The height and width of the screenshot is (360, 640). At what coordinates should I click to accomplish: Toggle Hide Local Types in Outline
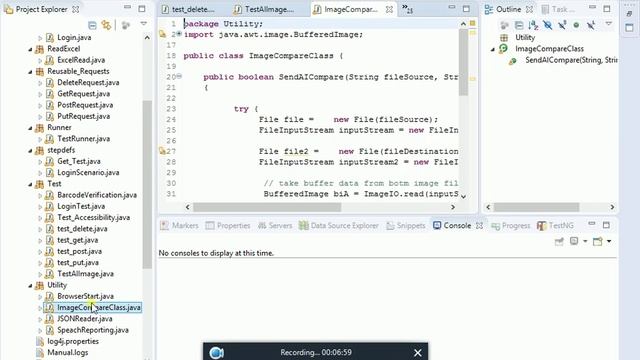pyautogui.click(x=591, y=25)
